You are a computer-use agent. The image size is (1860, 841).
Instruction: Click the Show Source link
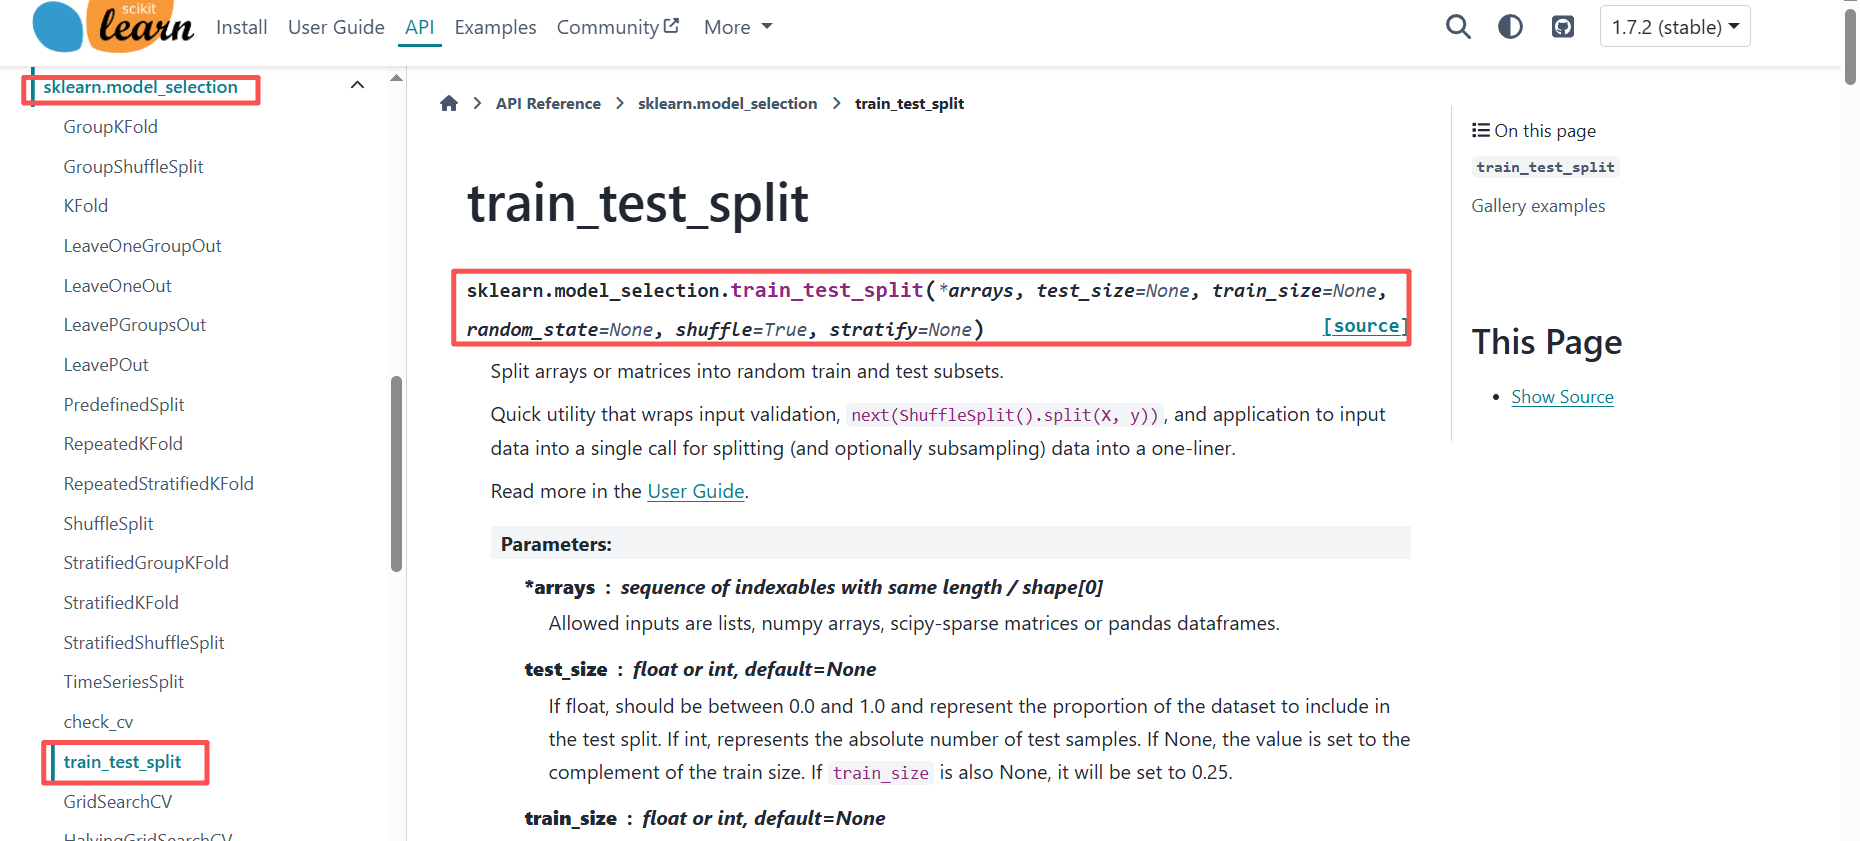coord(1562,397)
